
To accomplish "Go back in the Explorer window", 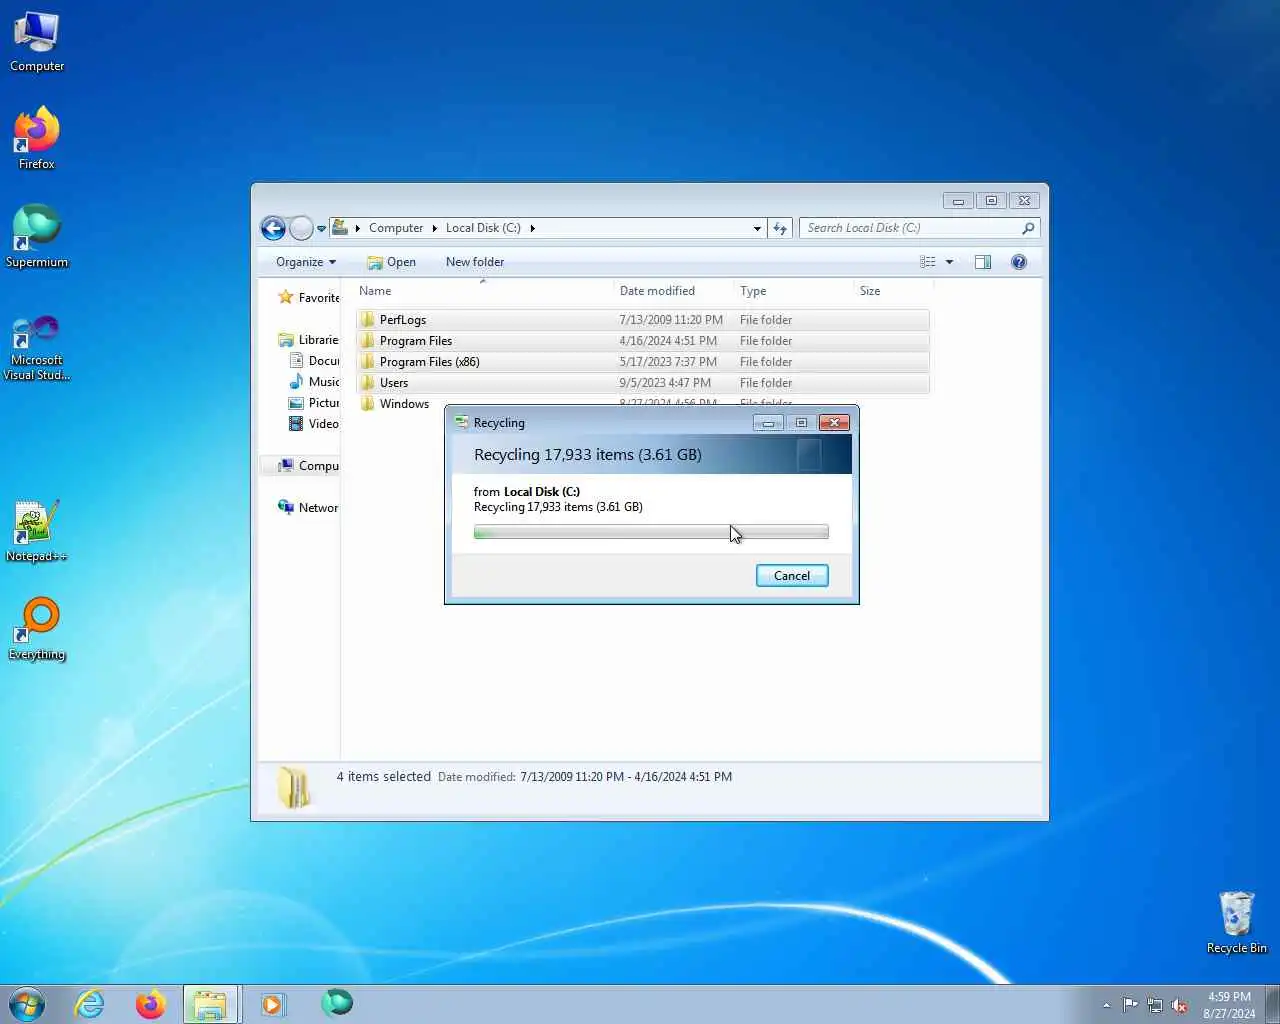I will click(x=273, y=228).
